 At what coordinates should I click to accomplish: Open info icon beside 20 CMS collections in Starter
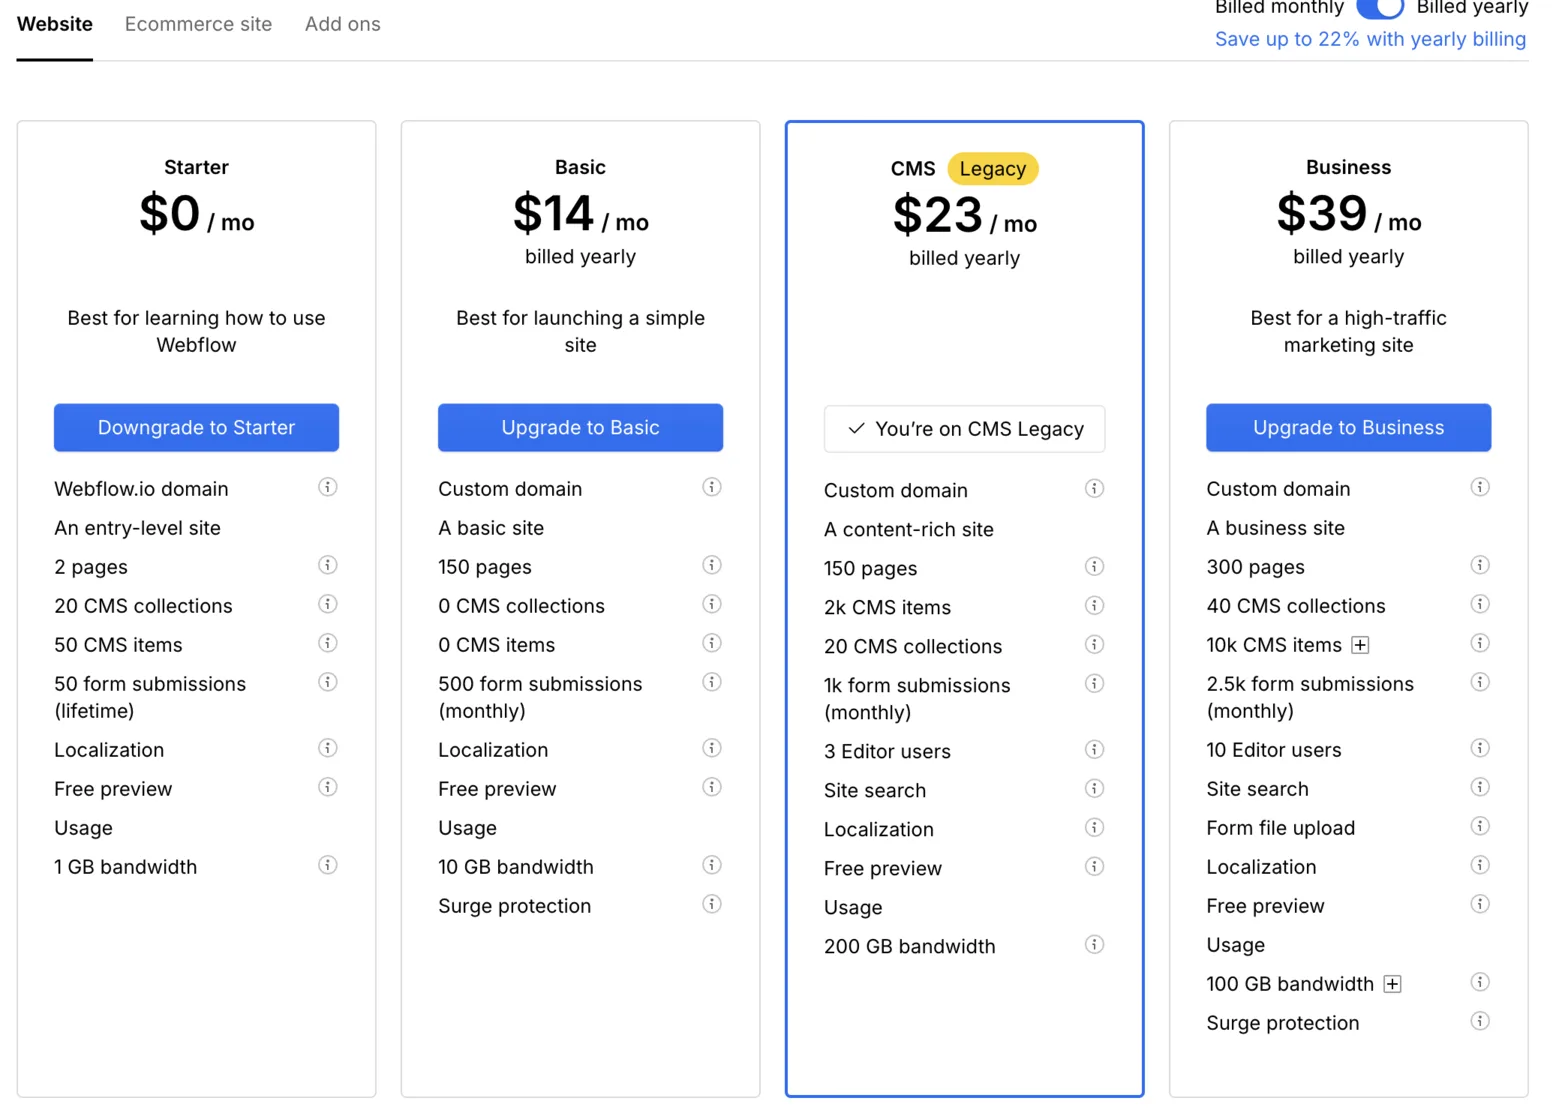coord(327,604)
